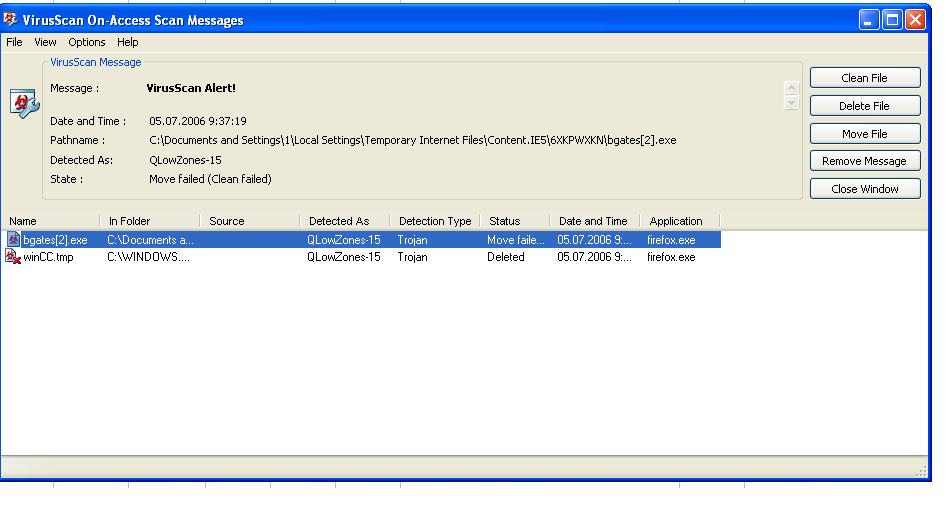
Task: Maximize the VirusScan window
Action: point(892,20)
